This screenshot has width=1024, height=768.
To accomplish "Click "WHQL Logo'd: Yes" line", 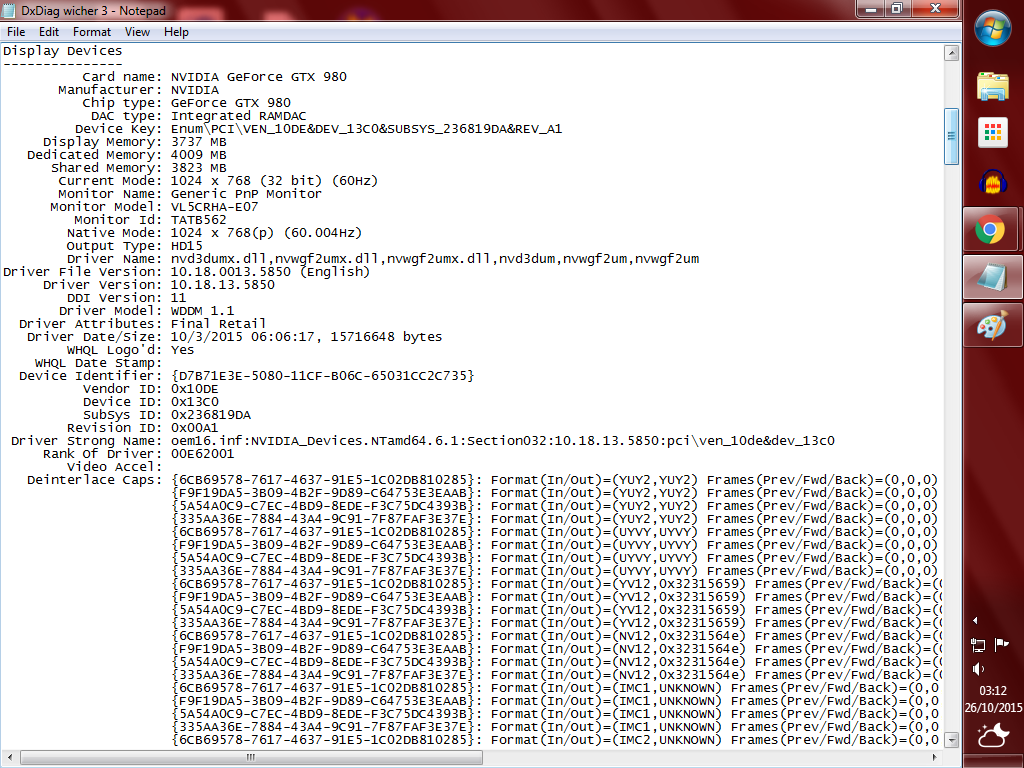I will [x=130, y=350].
